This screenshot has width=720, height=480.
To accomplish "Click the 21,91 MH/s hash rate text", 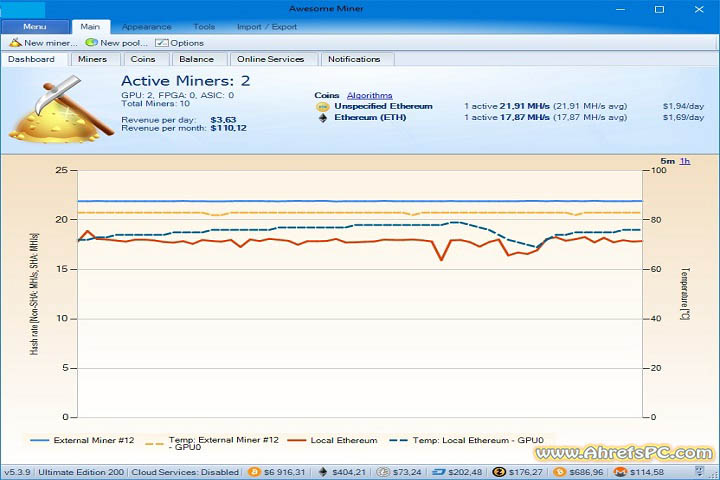I will [524, 106].
